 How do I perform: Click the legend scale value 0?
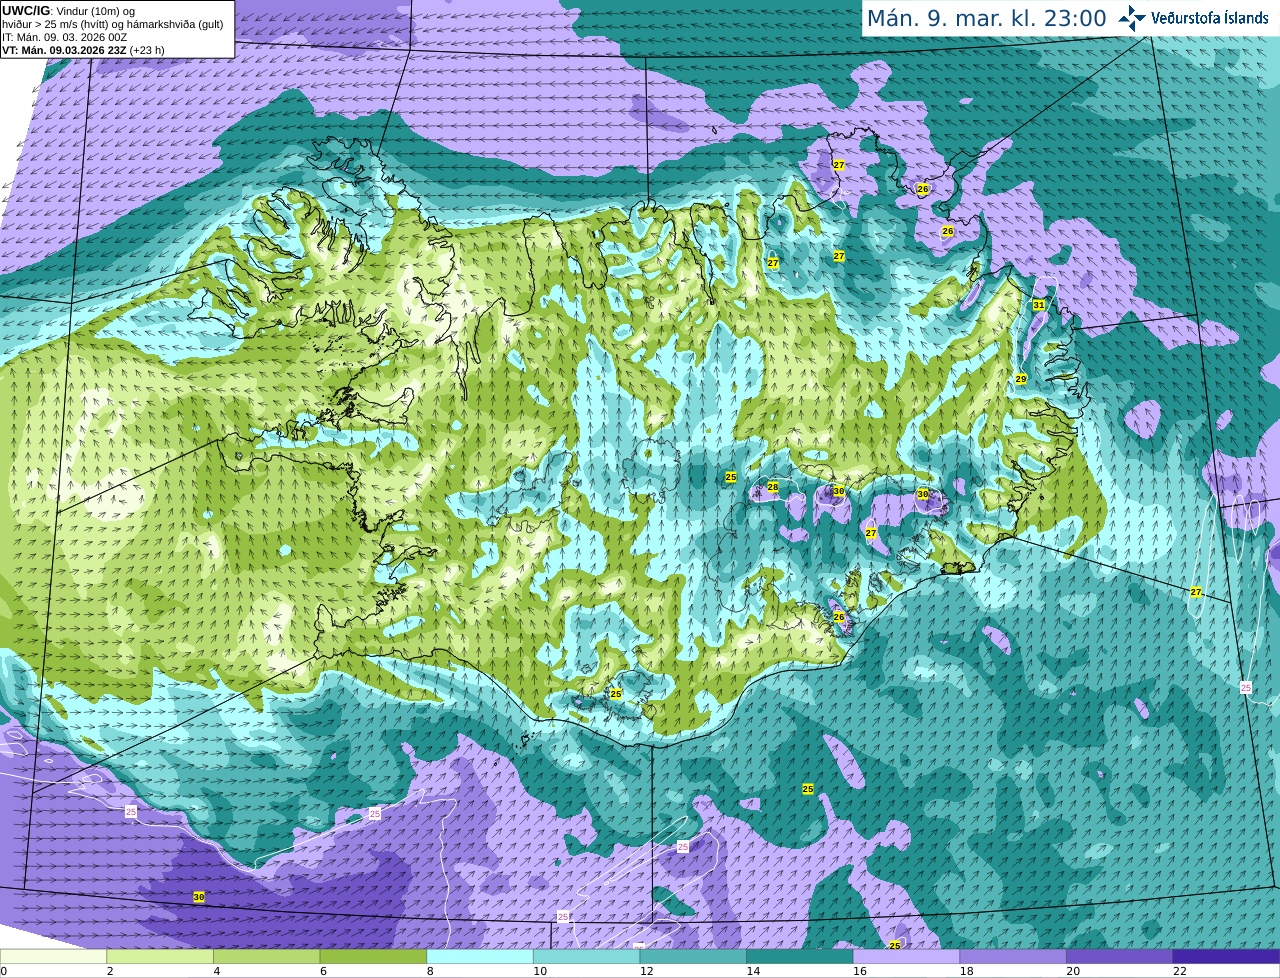(x=4, y=971)
